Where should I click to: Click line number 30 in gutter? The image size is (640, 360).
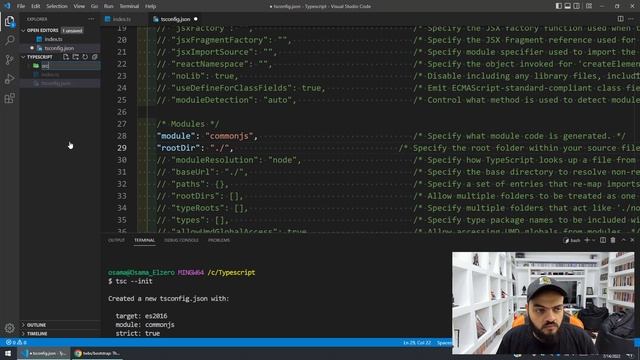(122, 160)
